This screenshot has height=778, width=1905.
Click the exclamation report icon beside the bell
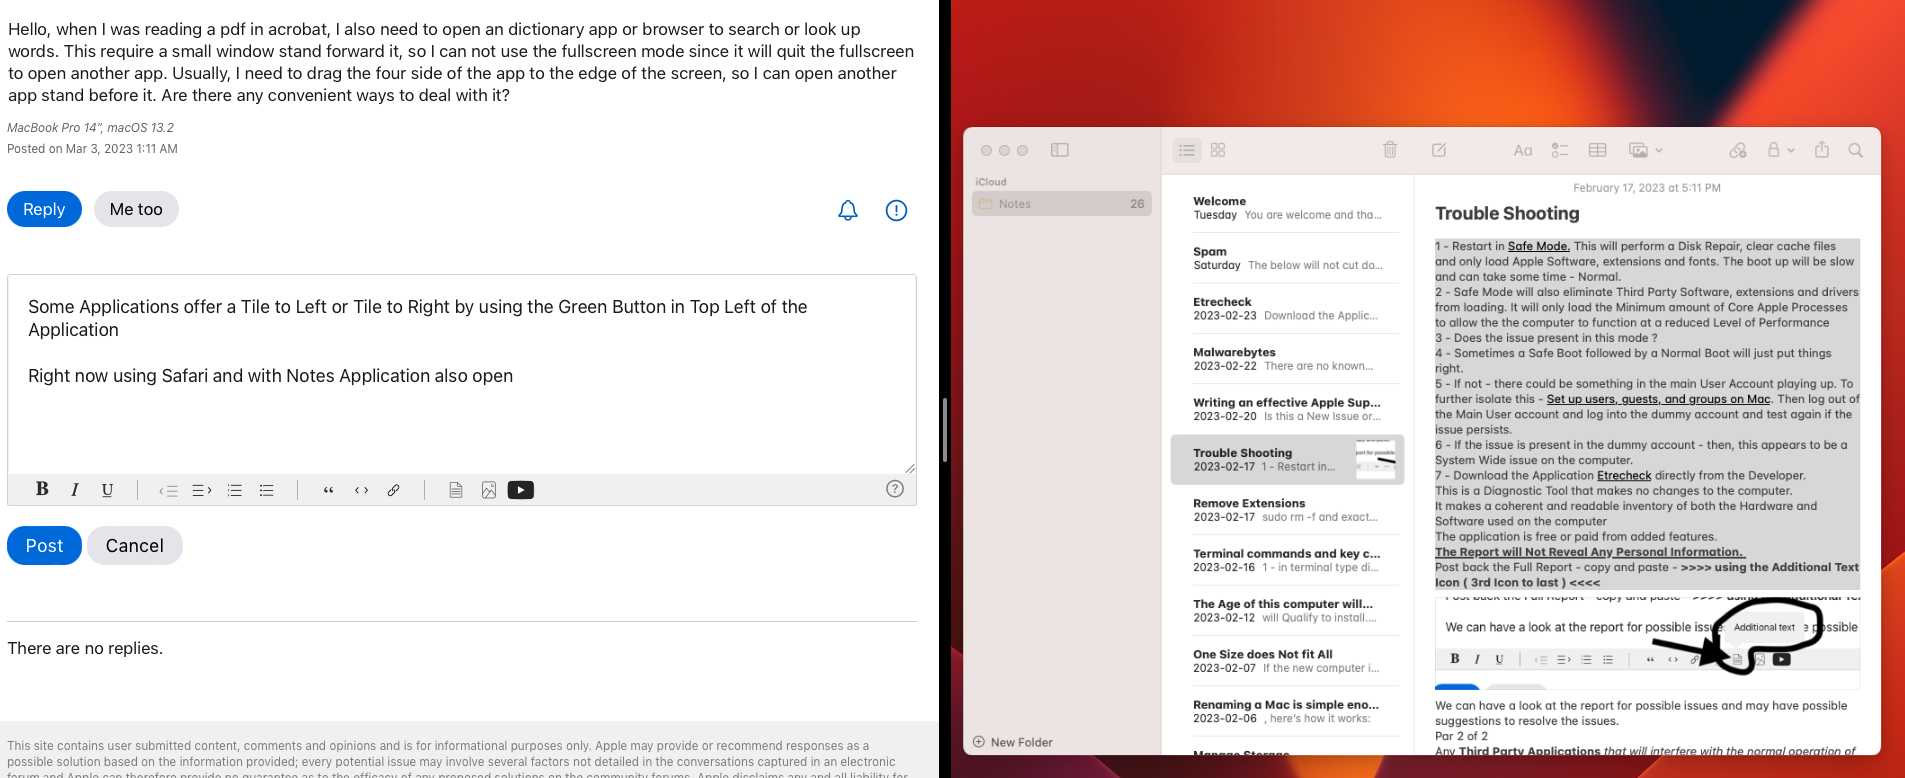[x=896, y=210]
